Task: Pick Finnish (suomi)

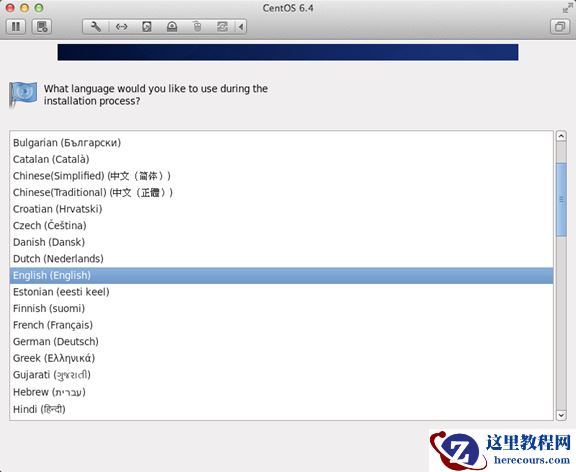Action: 281,308
